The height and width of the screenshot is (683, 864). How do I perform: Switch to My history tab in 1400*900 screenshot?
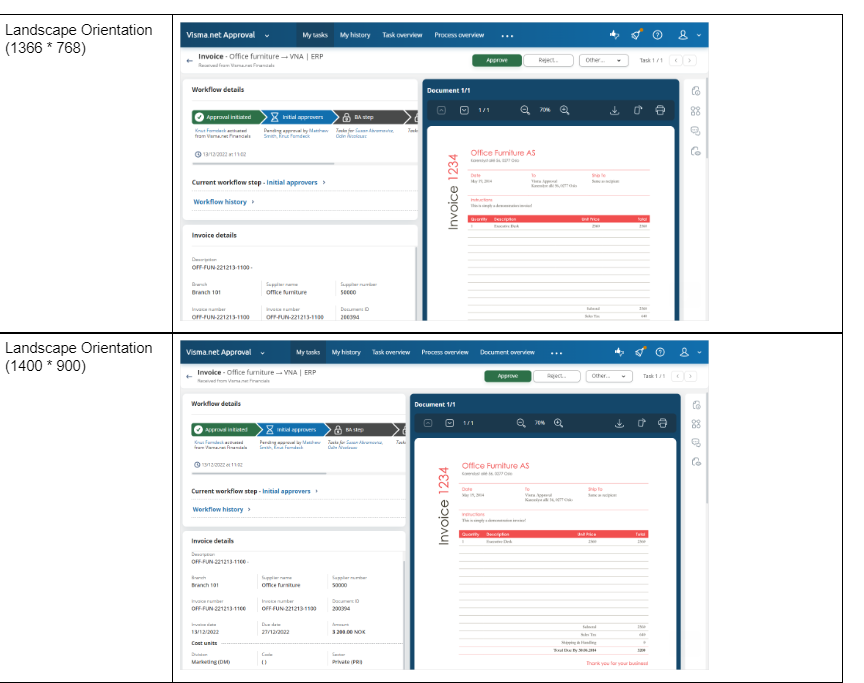point(346,353)
